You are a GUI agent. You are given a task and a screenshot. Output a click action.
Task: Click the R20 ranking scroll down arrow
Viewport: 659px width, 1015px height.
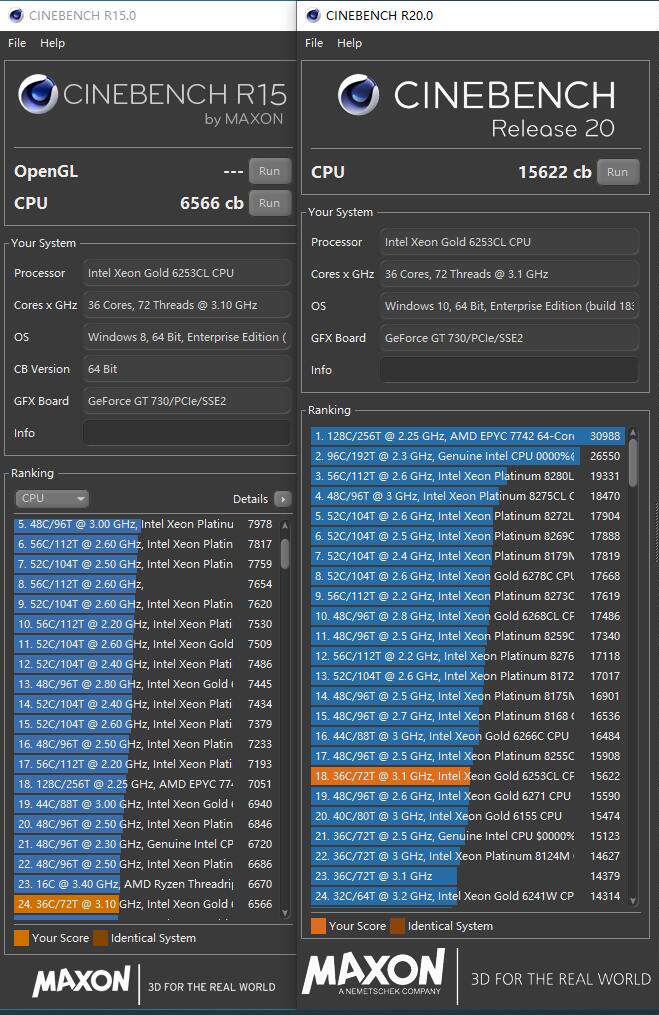click(x=633, y=900)
